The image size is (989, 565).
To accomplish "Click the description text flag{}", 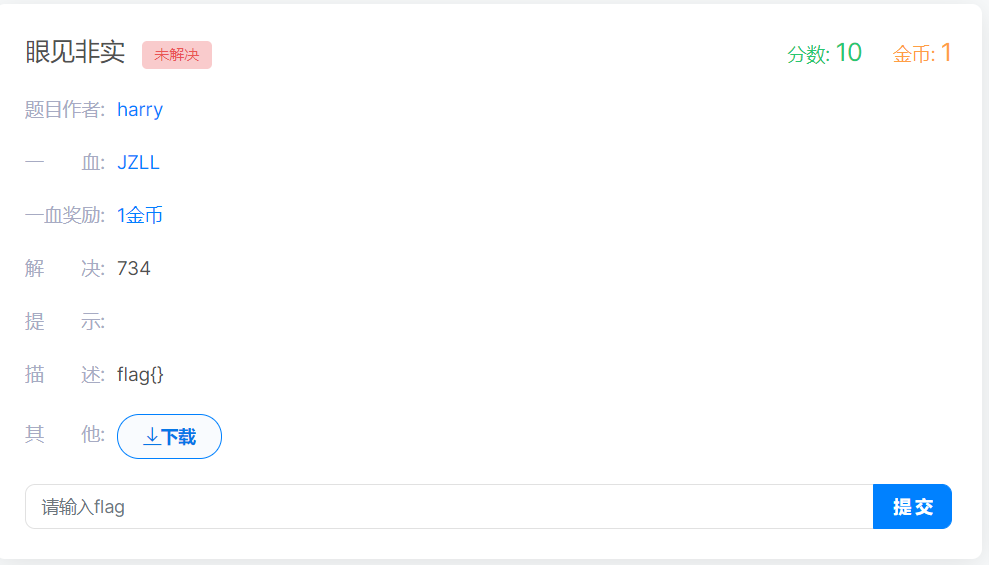I will [140, 375].
